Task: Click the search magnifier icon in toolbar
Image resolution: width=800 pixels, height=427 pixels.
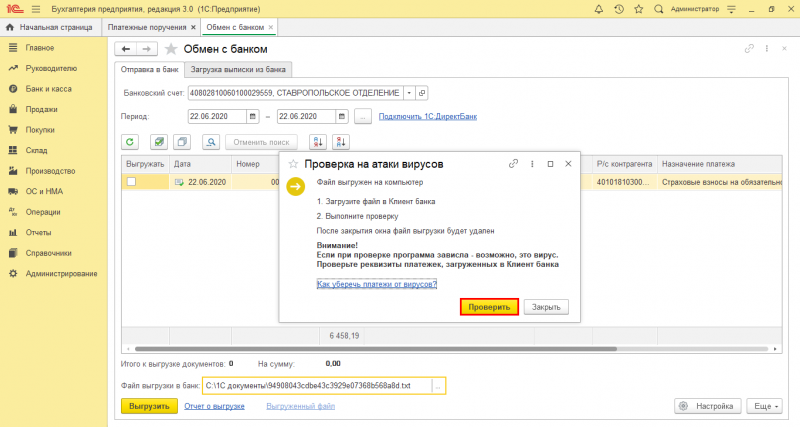Action: pos(211,142)
